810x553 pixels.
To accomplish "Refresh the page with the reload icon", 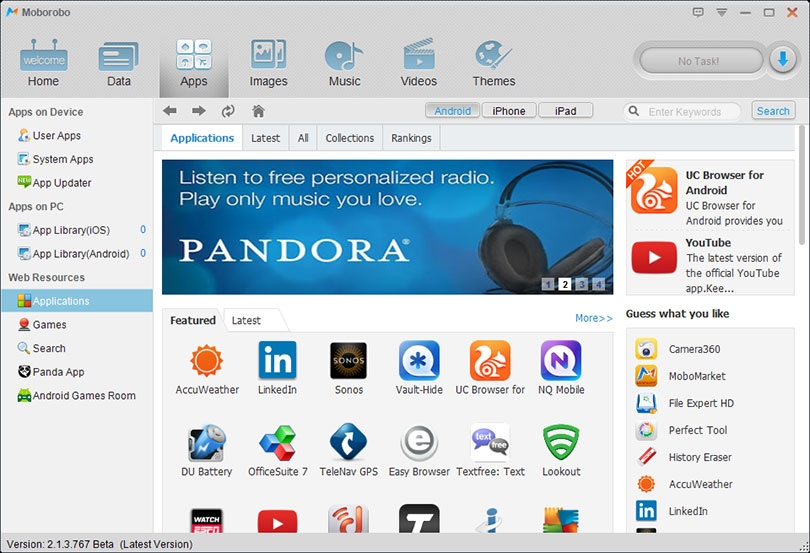I will pyautogui.click(x=228, y=111).
